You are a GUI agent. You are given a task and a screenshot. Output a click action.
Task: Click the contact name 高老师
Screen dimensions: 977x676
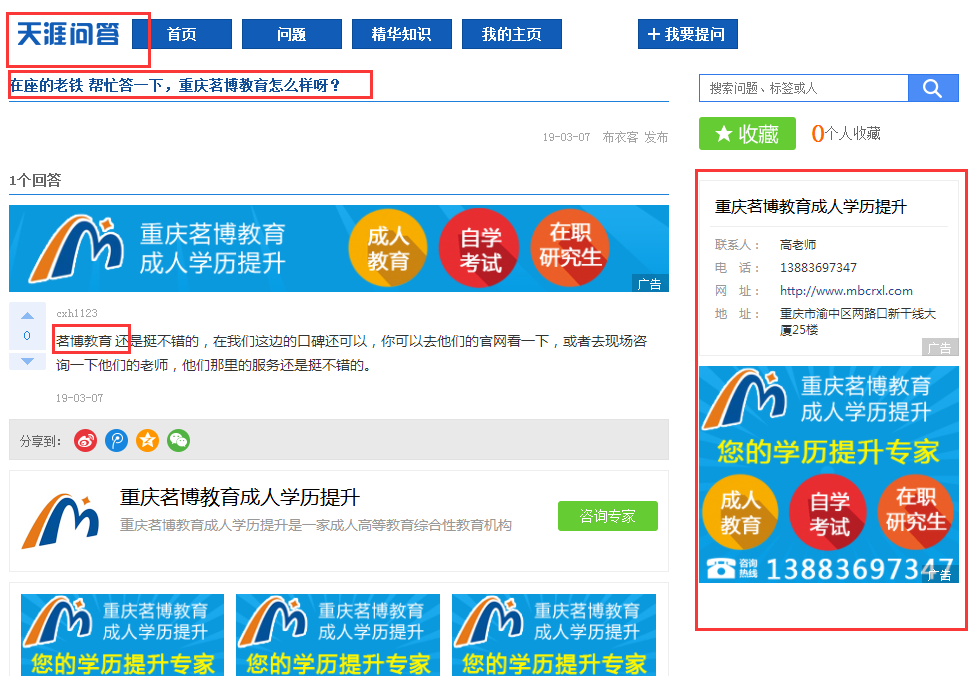(798, 245)
